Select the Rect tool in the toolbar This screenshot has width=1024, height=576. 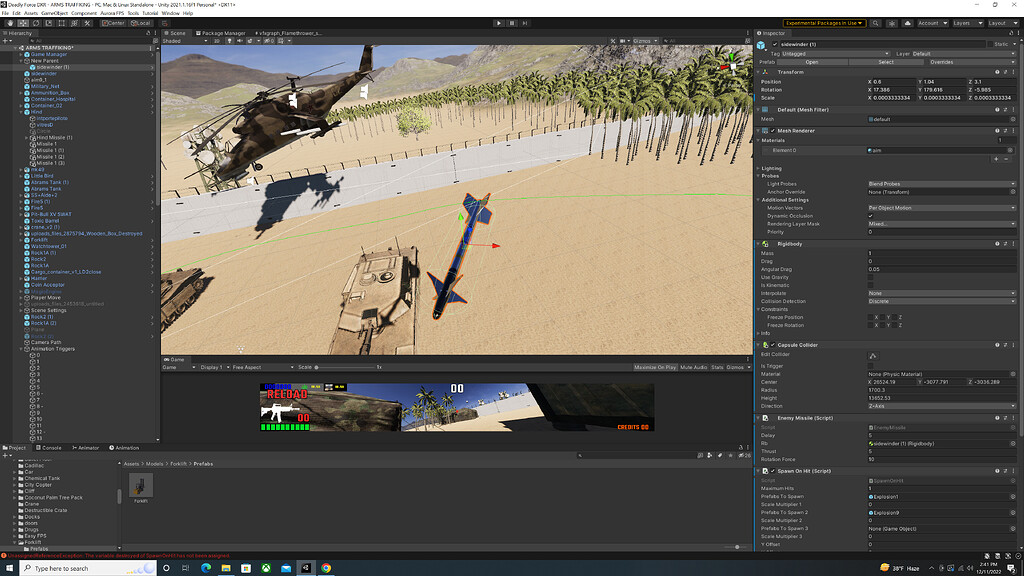click(62, 23)
